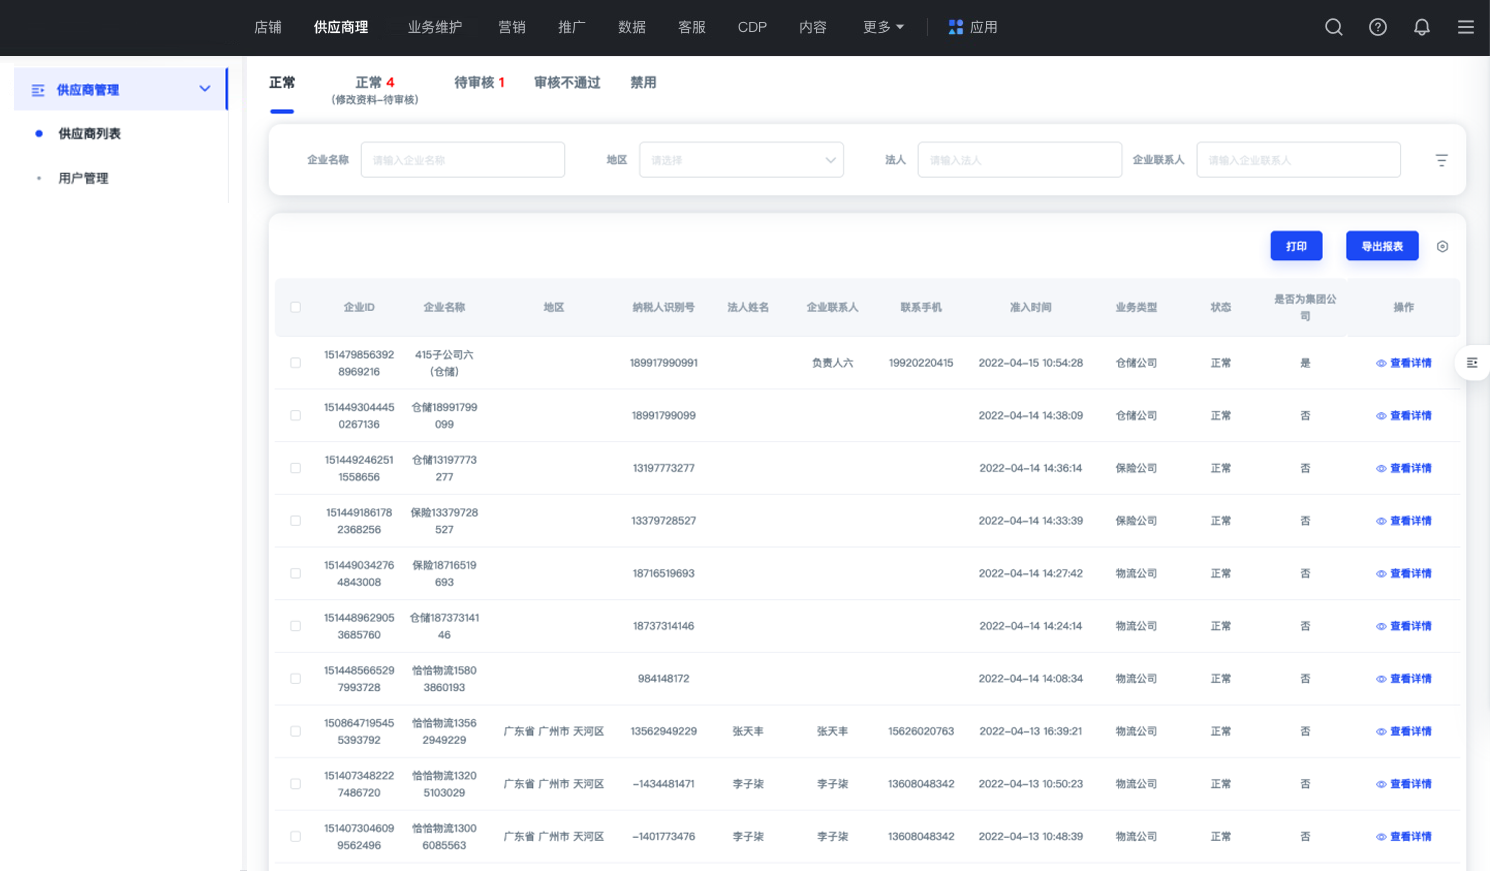This screenshot has width=1490, height=871.
Task: Click eye icon for 仓储18991799099 row
Action: tap(1380, 416)
